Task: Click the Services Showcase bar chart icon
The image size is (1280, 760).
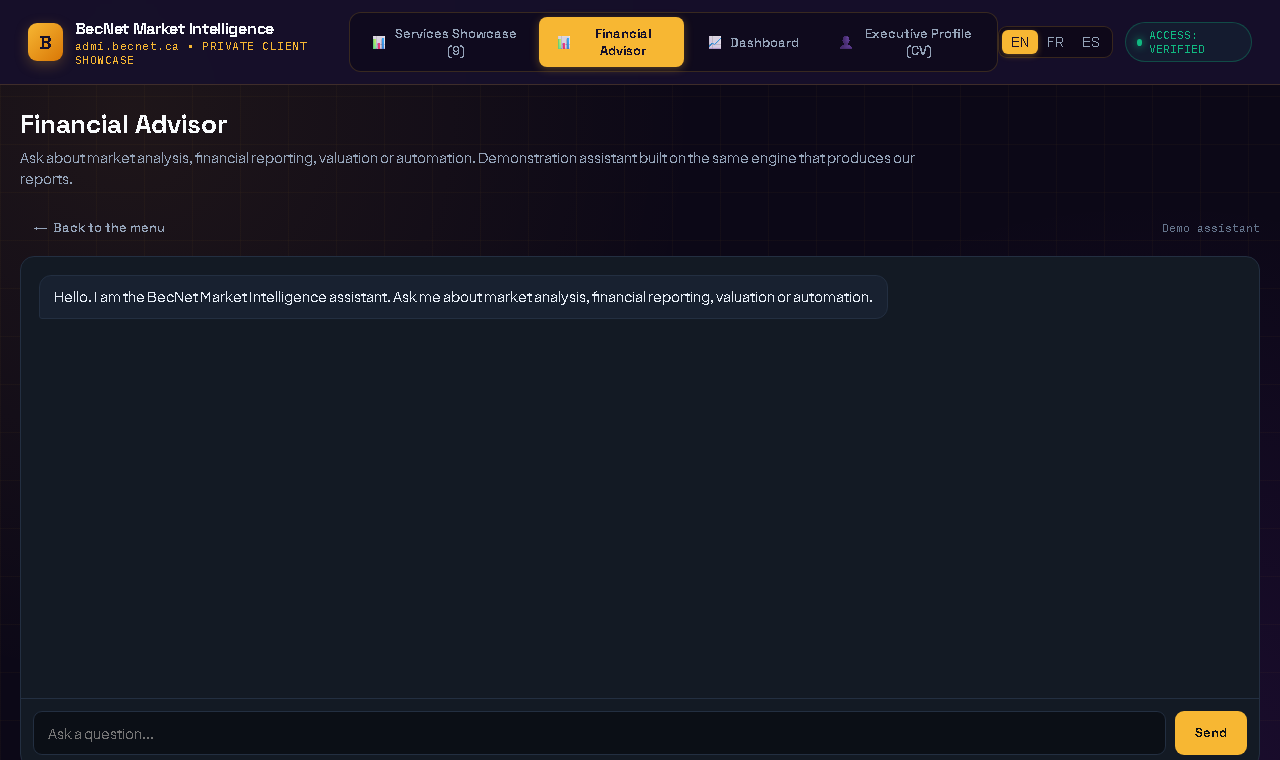Action: [x=379, y=42]
